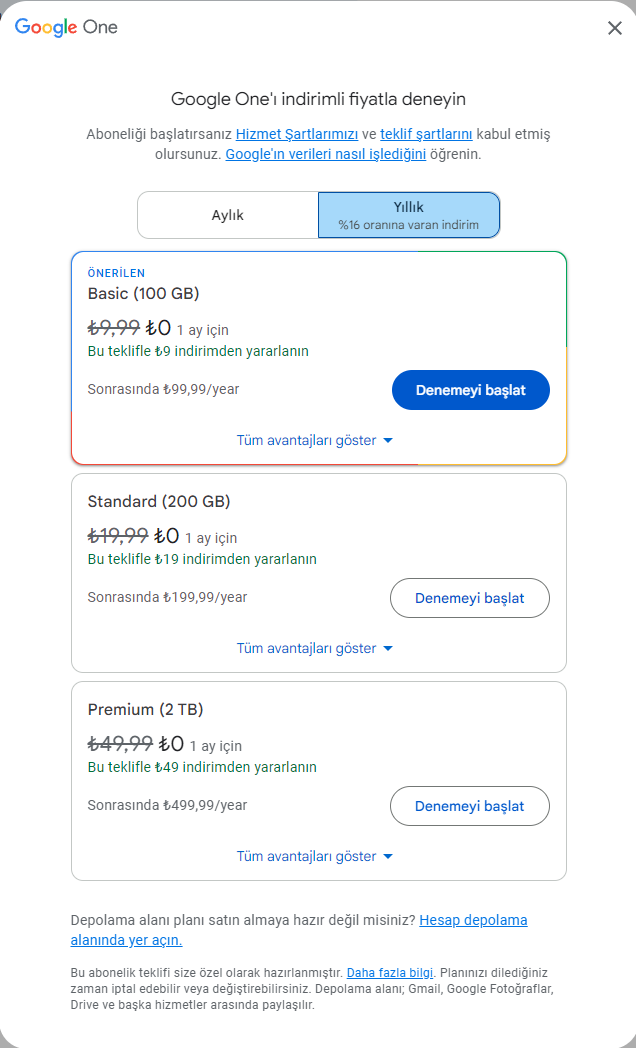
Task: Expand all benefits for Premium plan
Action: (x=306, y=856)
